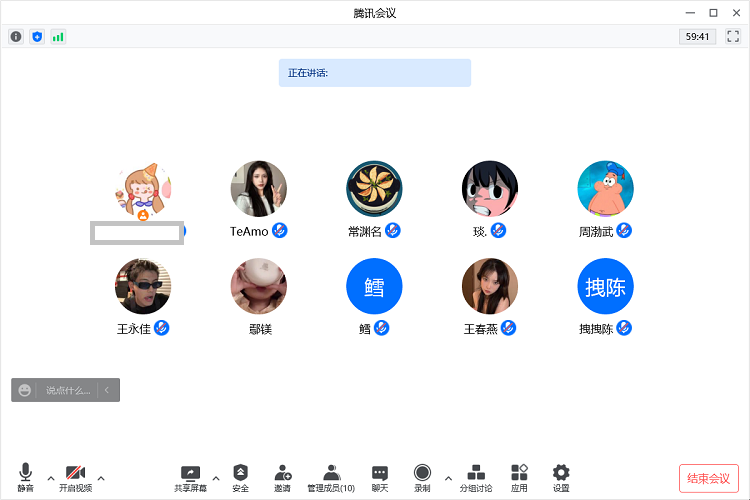Close the 腾讯会议 window

pos(737,13)
